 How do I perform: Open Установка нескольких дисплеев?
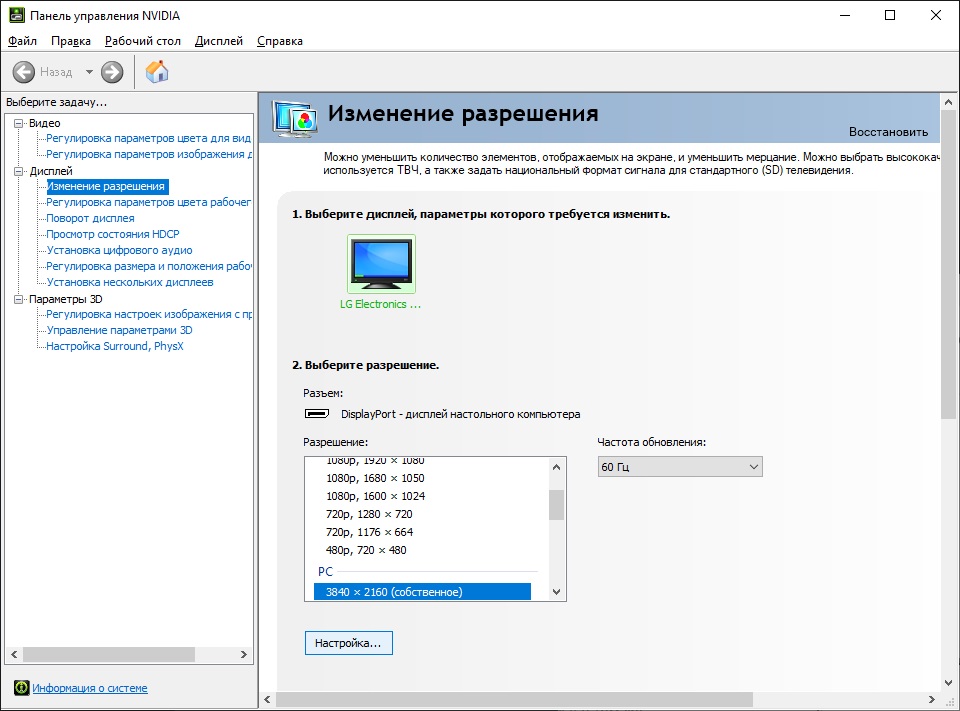130,282
